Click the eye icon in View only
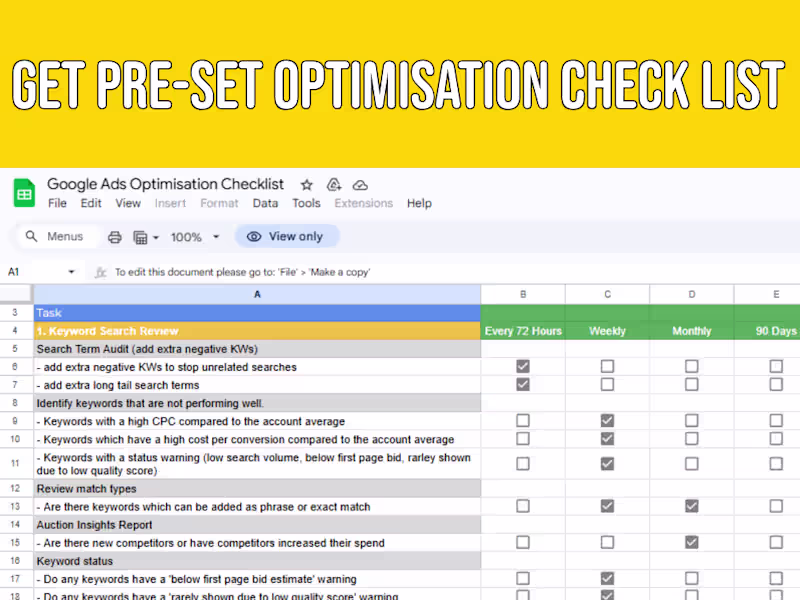 click(x=254, y=236)
